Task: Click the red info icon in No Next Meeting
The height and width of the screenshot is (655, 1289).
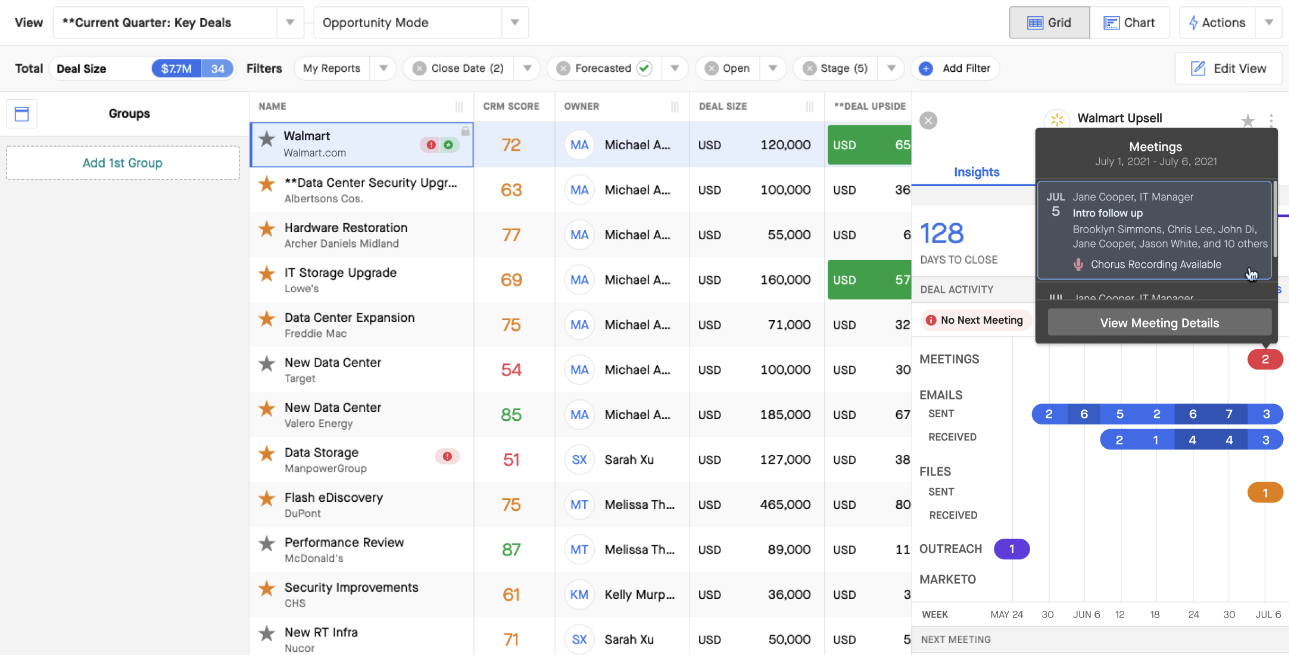Action: pos(931,321)
